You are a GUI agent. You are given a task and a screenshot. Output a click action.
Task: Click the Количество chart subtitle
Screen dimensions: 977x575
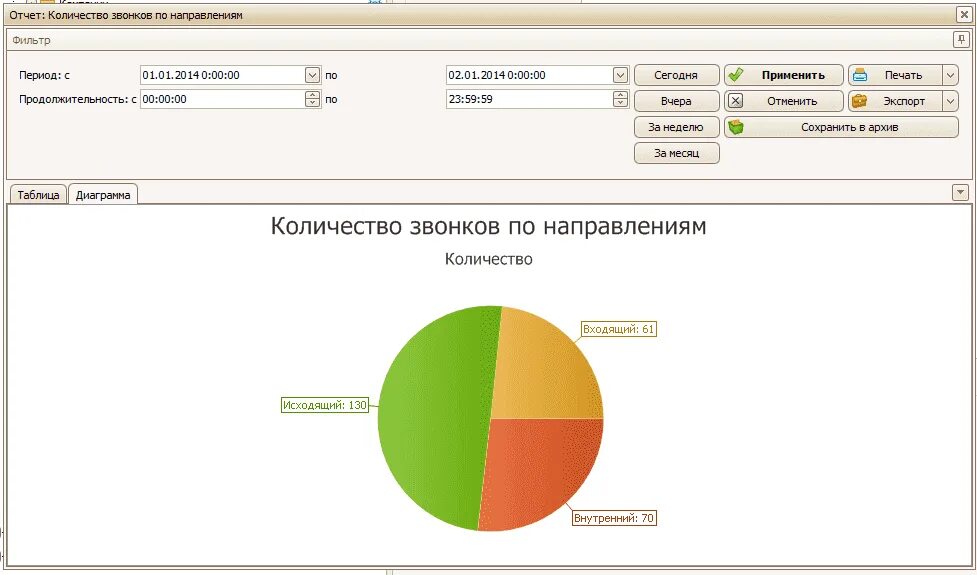488,259
